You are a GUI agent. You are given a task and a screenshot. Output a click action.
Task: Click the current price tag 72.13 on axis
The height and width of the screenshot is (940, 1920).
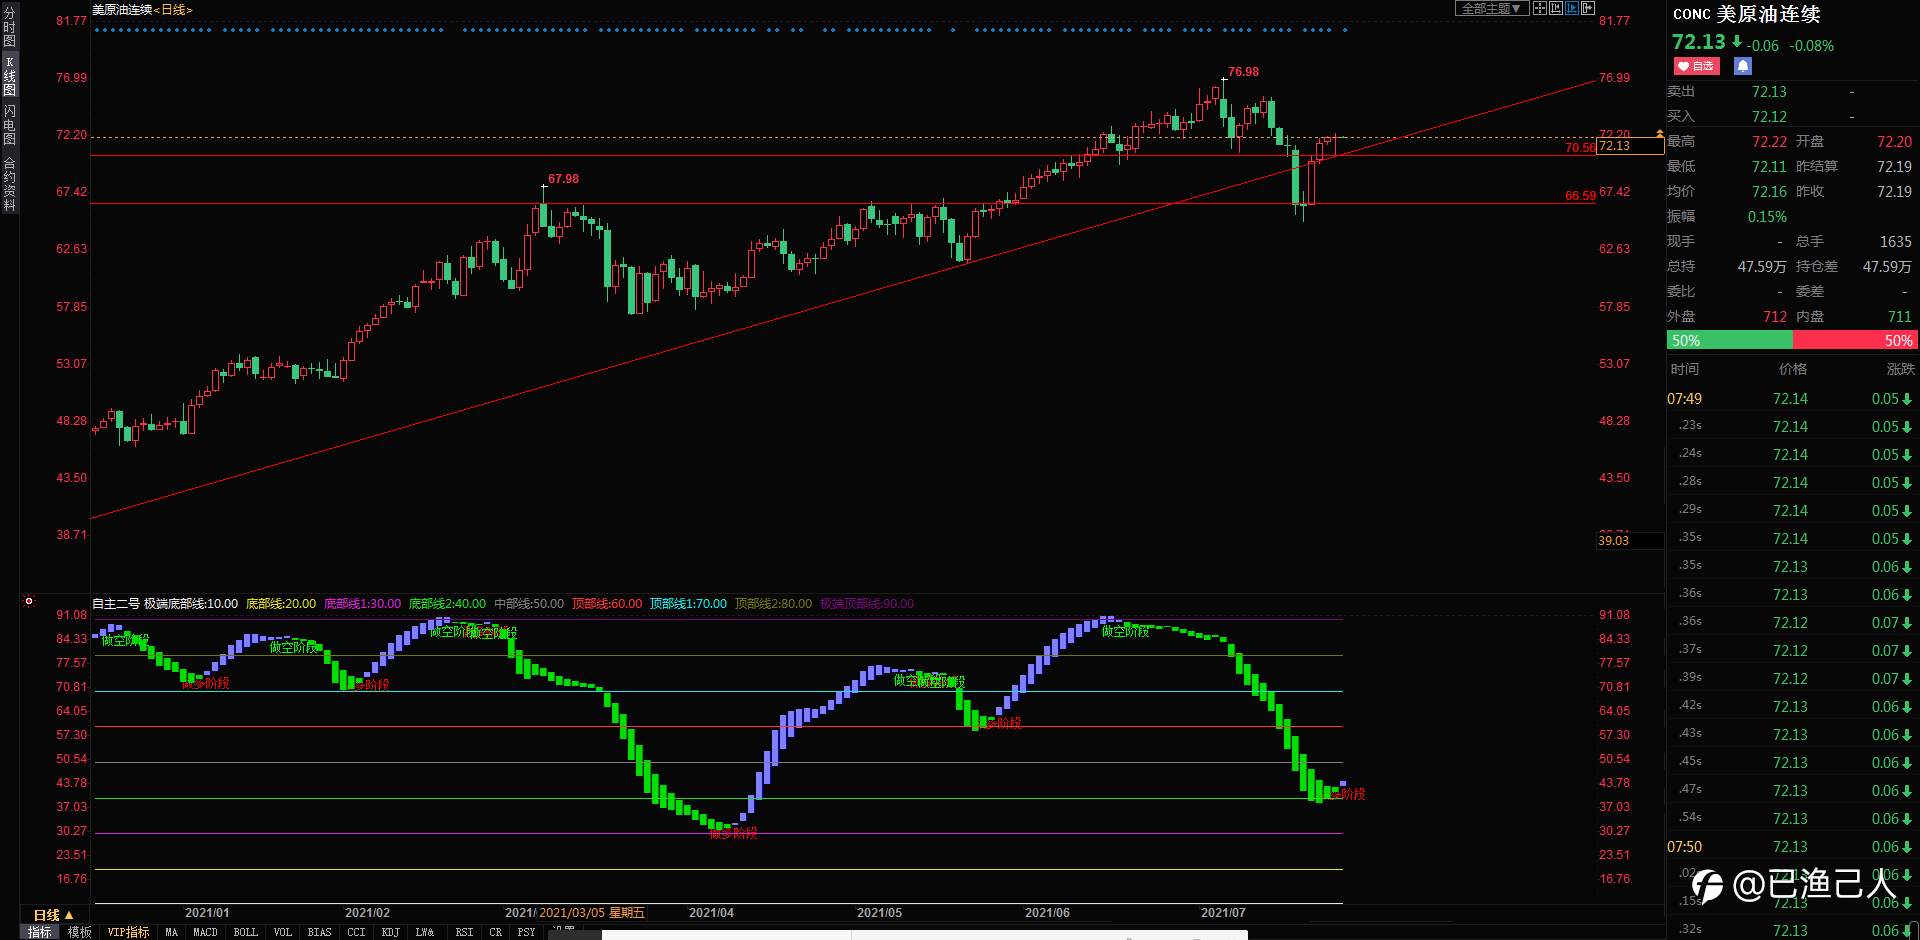coord(1630,146)
